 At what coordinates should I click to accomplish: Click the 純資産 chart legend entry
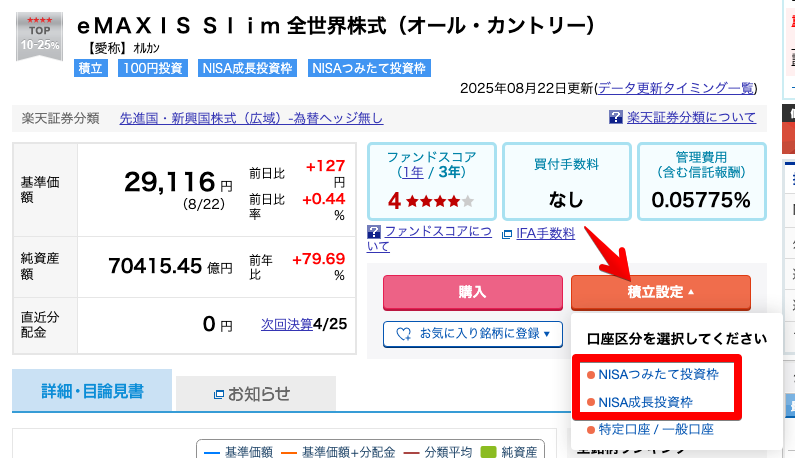(509, 451)
